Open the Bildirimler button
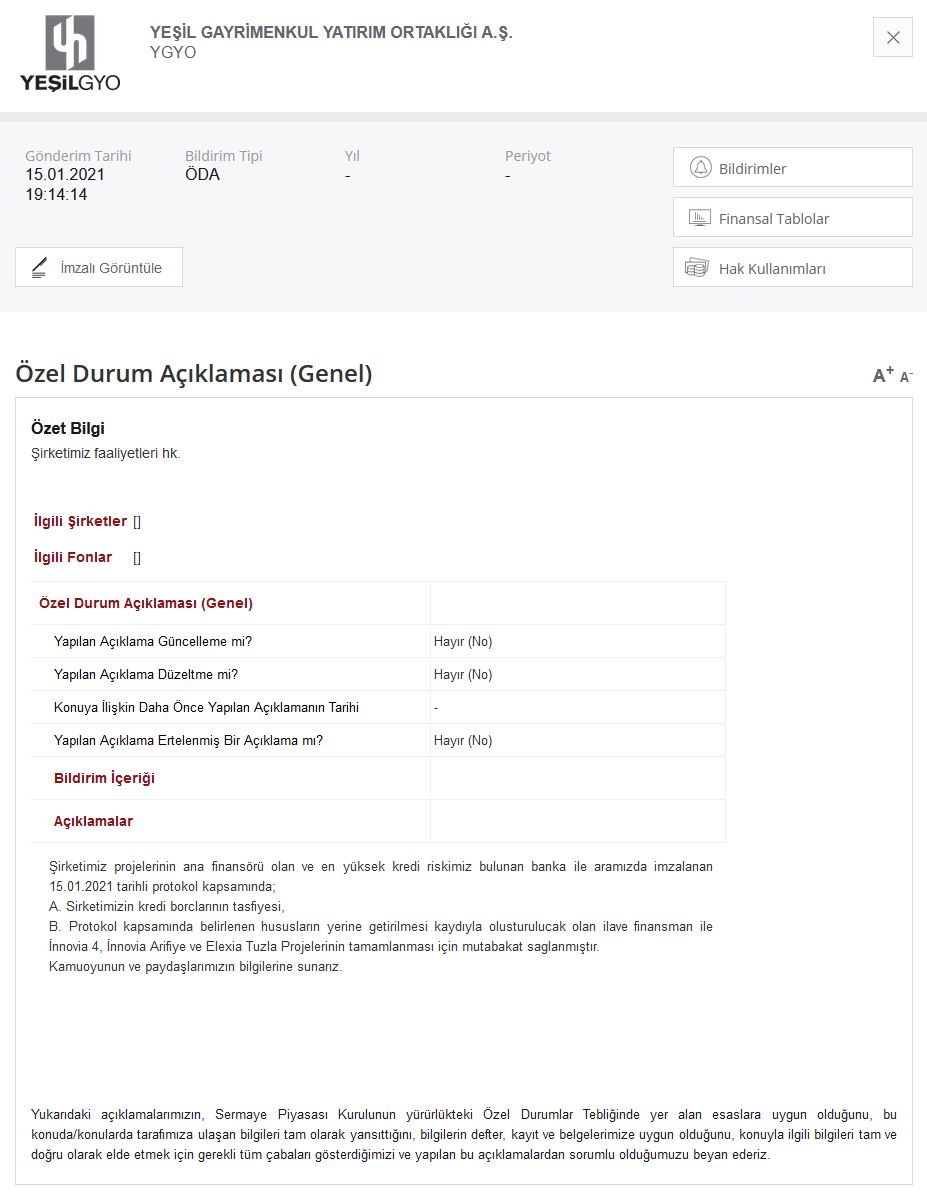Image resolution: width=927 pixels, height=1192 pixels. 792,167
